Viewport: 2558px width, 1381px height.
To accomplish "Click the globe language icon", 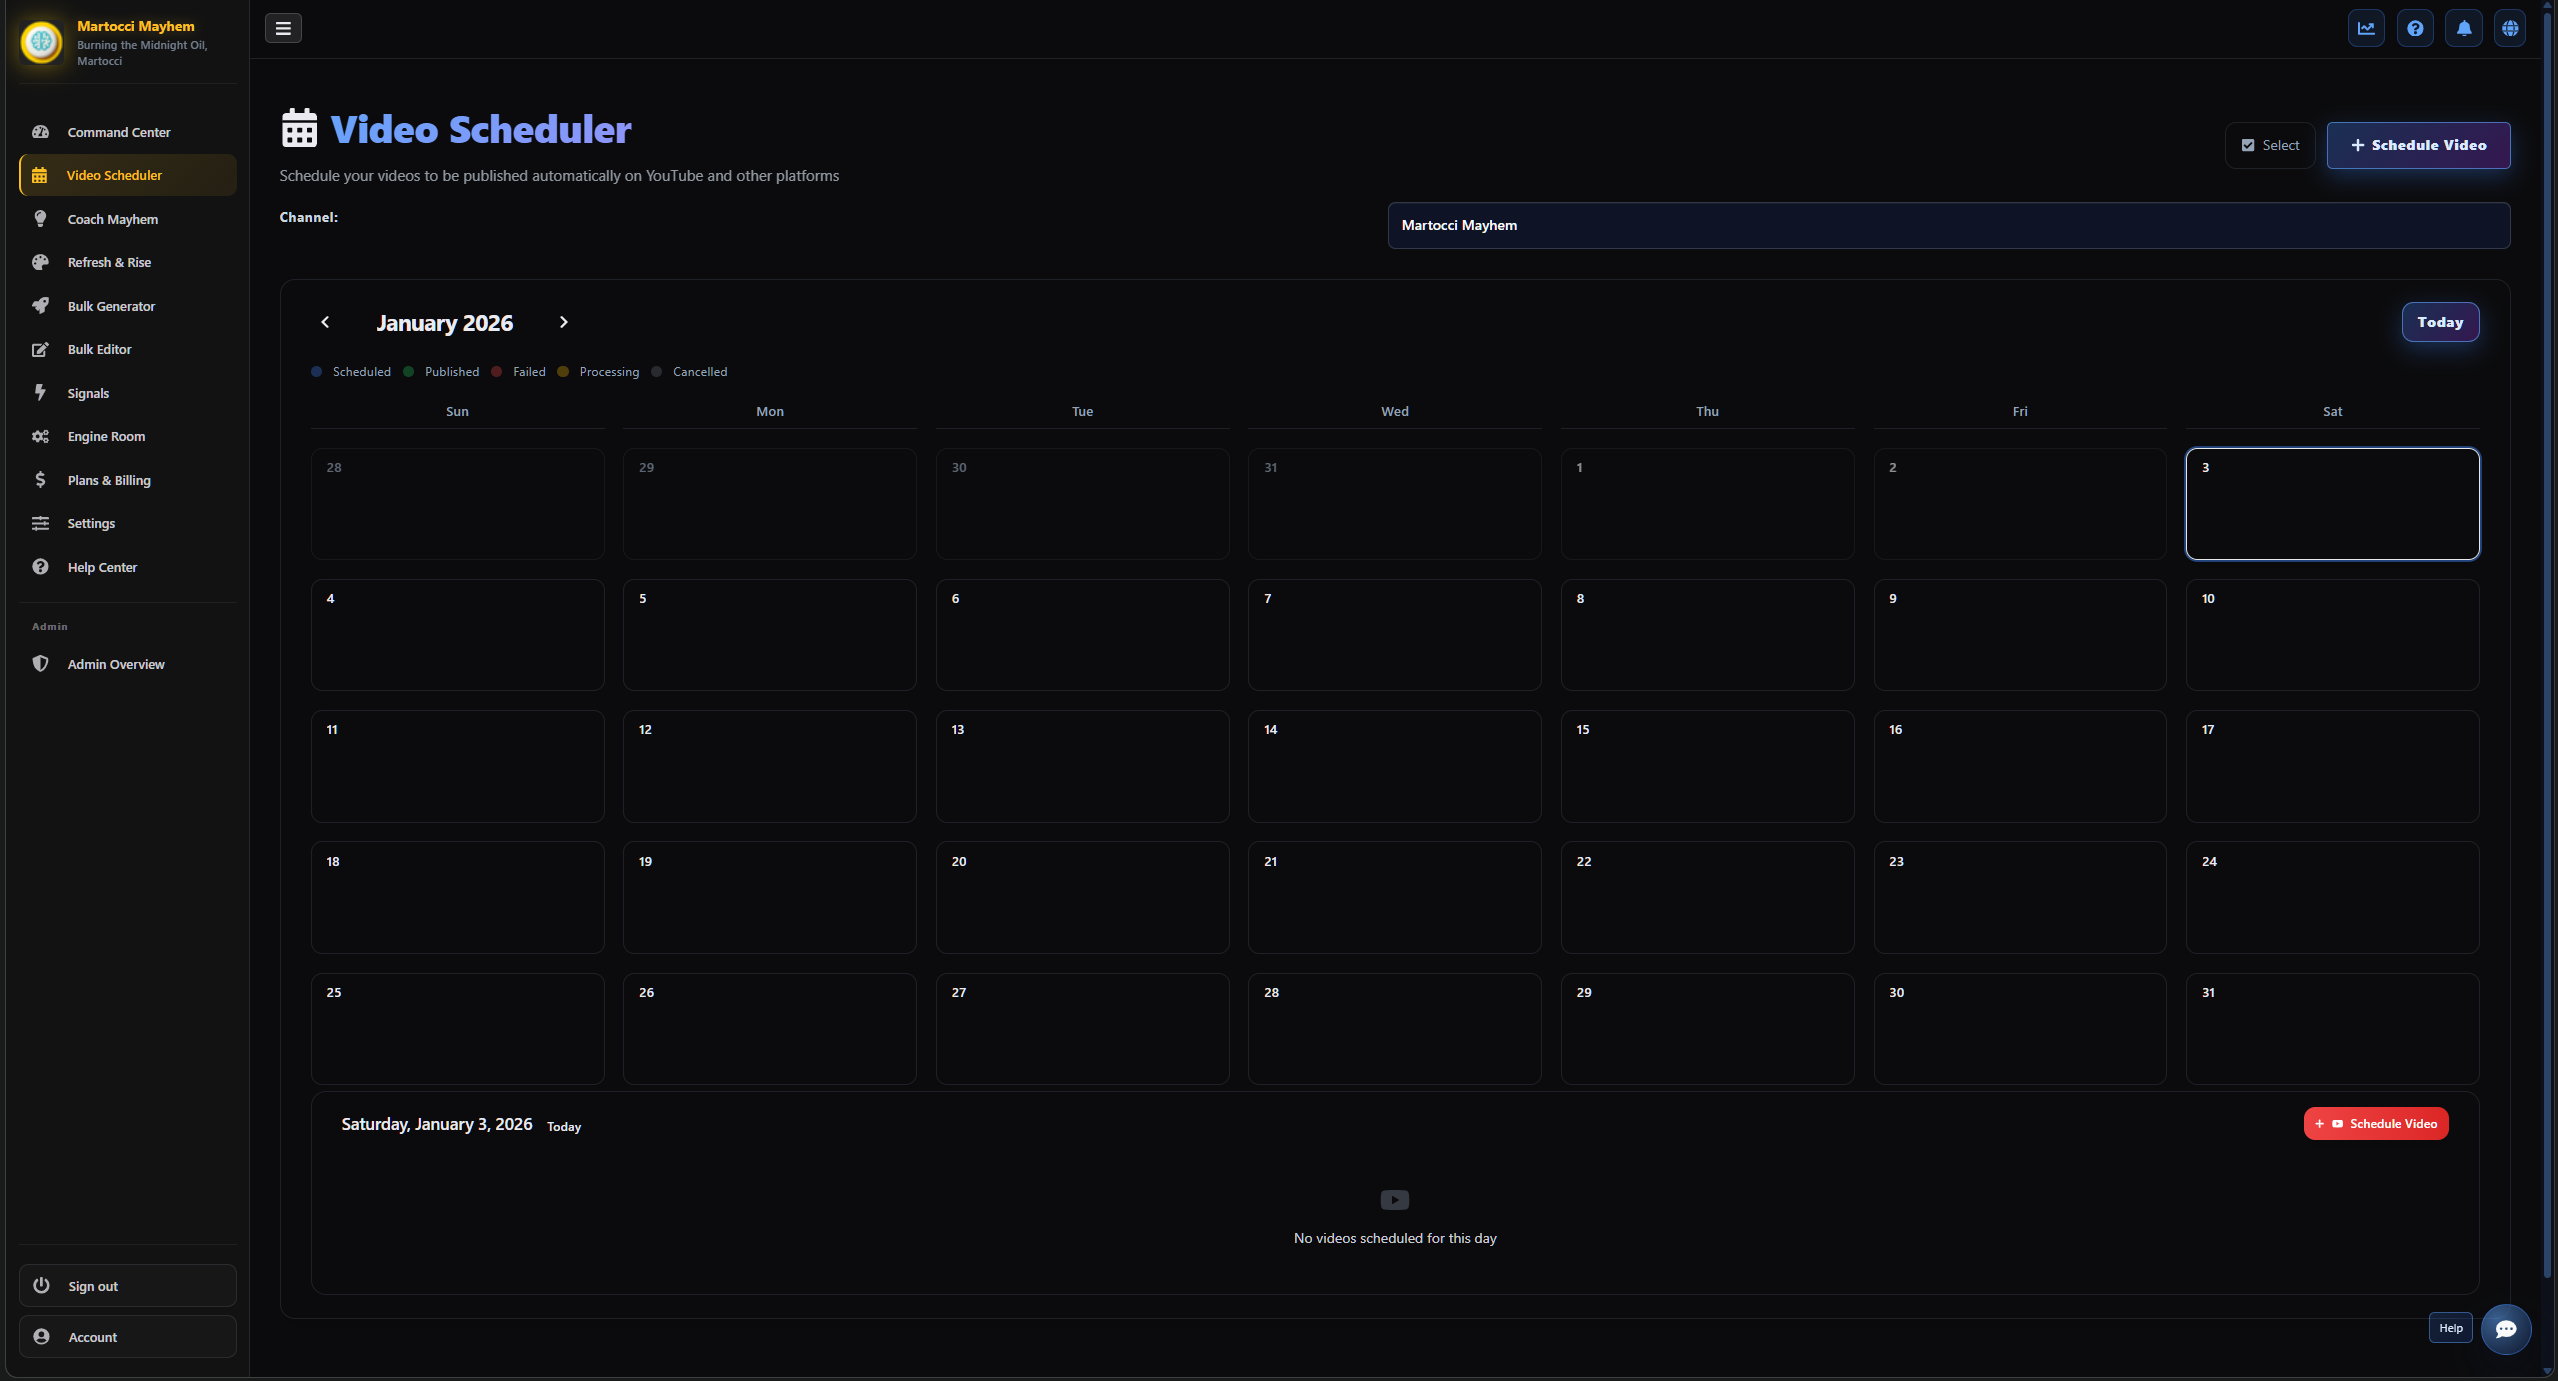I will coord(2510,28).
